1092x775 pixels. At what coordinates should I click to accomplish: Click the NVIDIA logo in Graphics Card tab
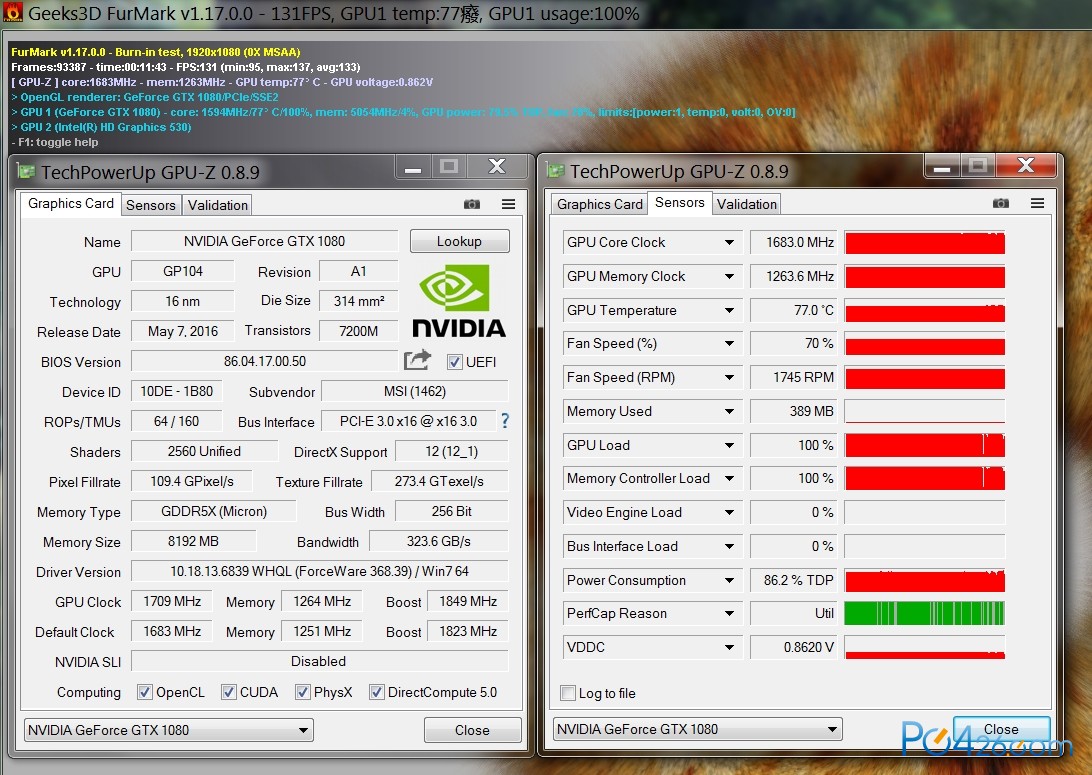coord(458,301)
